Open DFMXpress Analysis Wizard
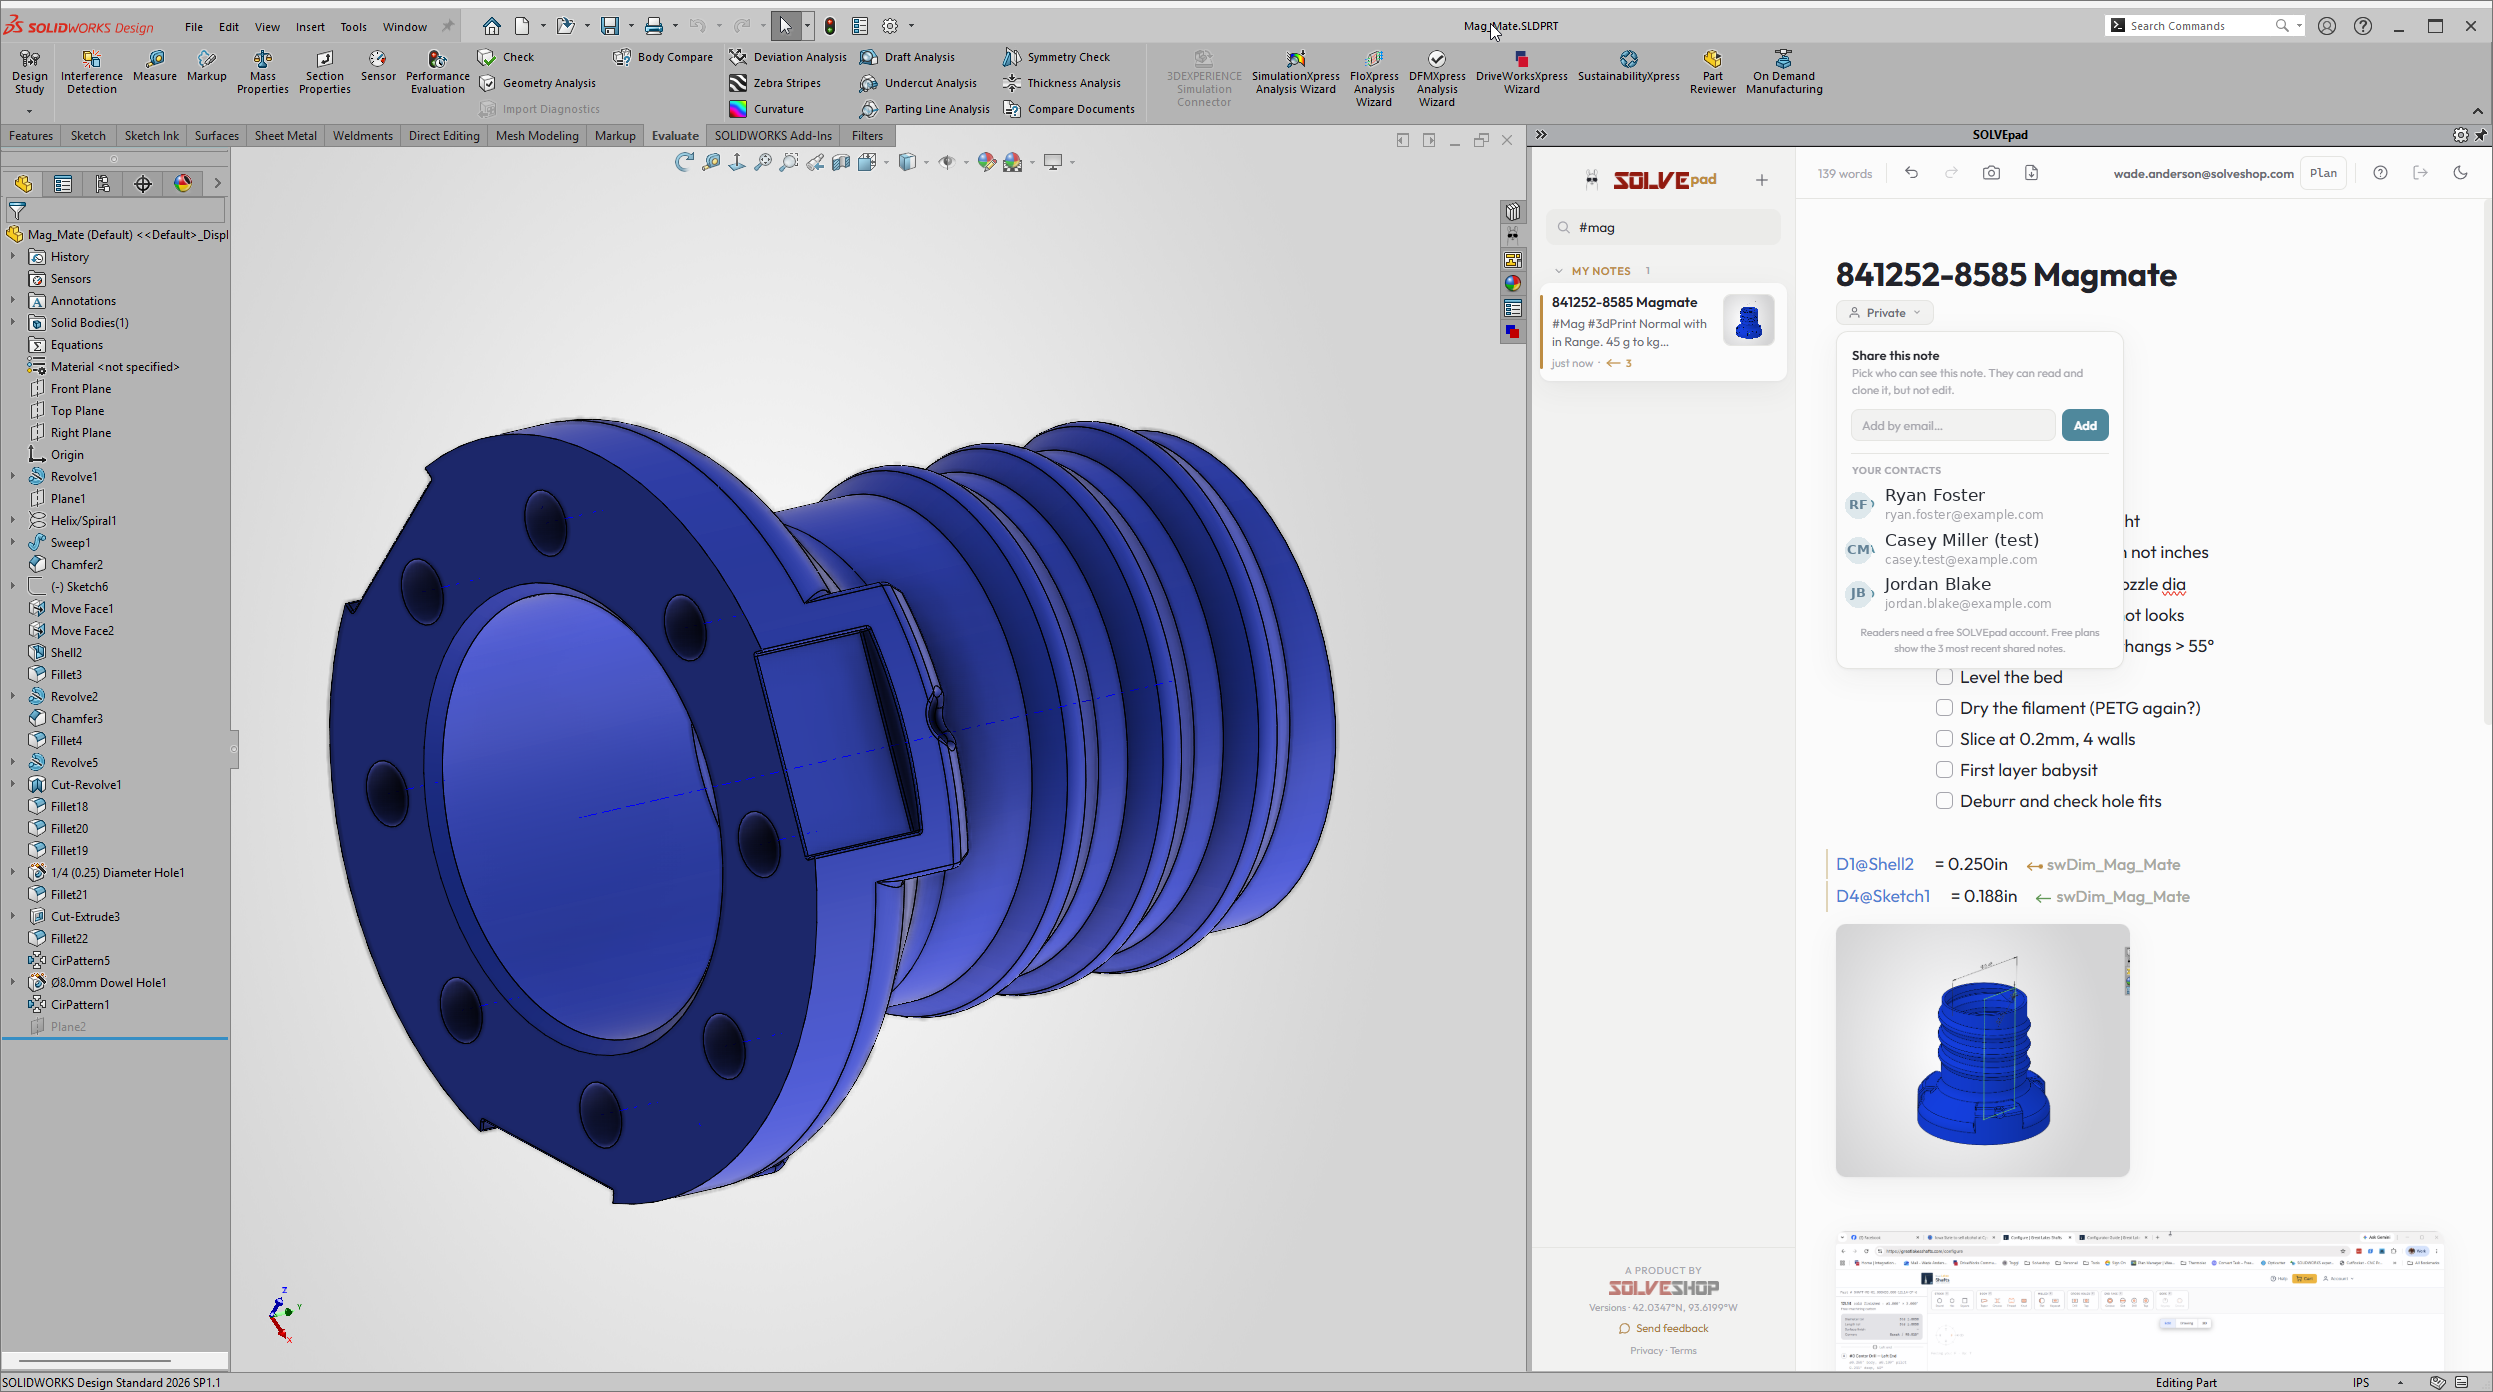Screen dimensions: 2493x1392 (1436, 78)
